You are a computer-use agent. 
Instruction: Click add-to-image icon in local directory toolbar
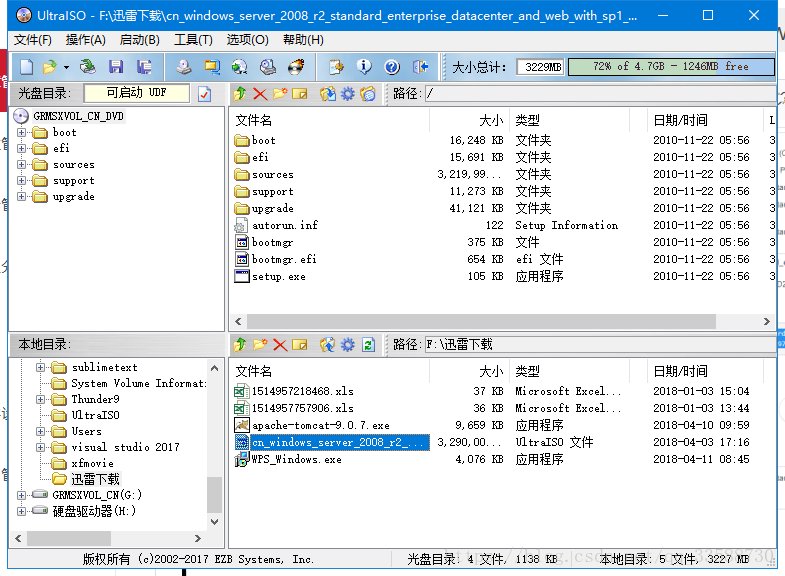pos(328,345)
